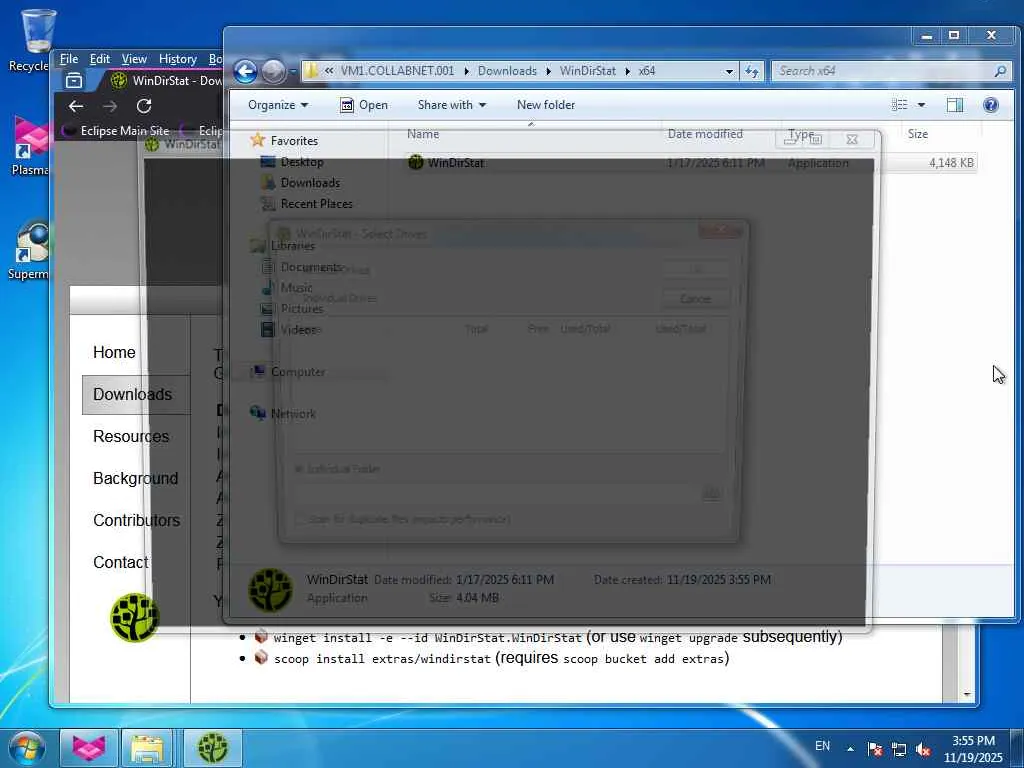Select Computer in navigation pane

click(x=289, y=372)
